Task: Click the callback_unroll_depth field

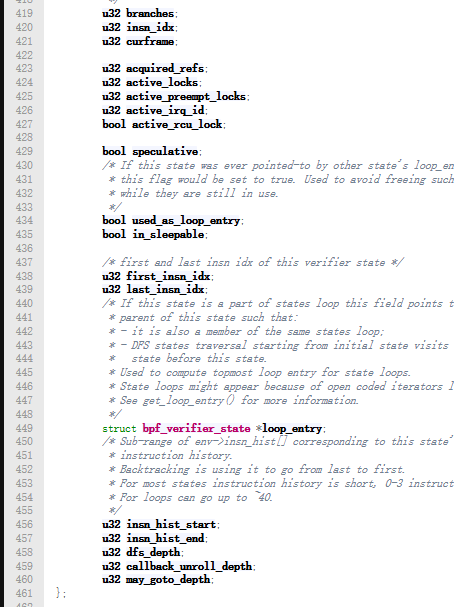Action: click(x=189, y=566)
